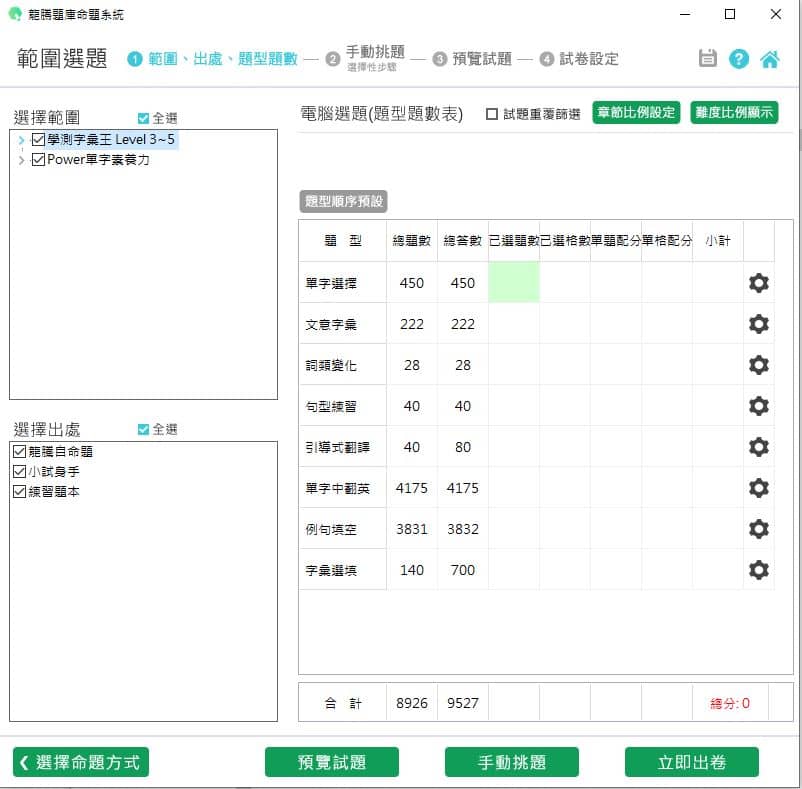Open gear settings for 例句填空 row
Screen dimensions: 802x789
(x=759, y=529)
